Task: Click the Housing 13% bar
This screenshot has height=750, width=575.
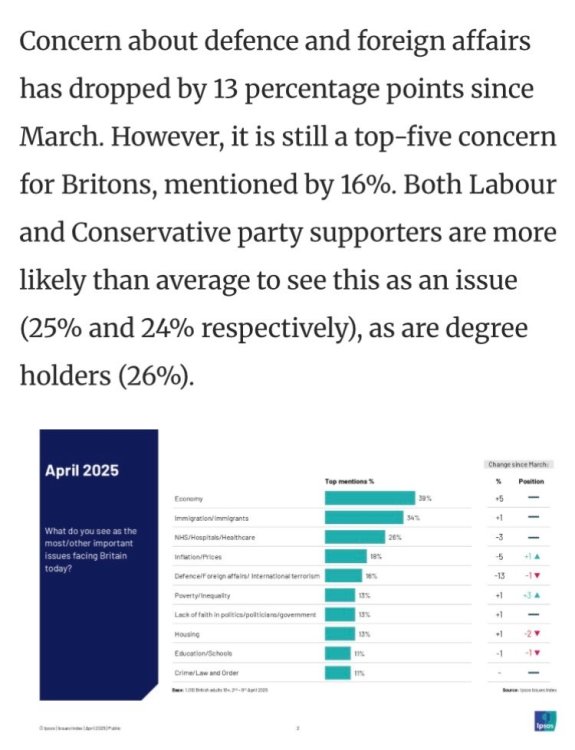Action: pos(340,634)
